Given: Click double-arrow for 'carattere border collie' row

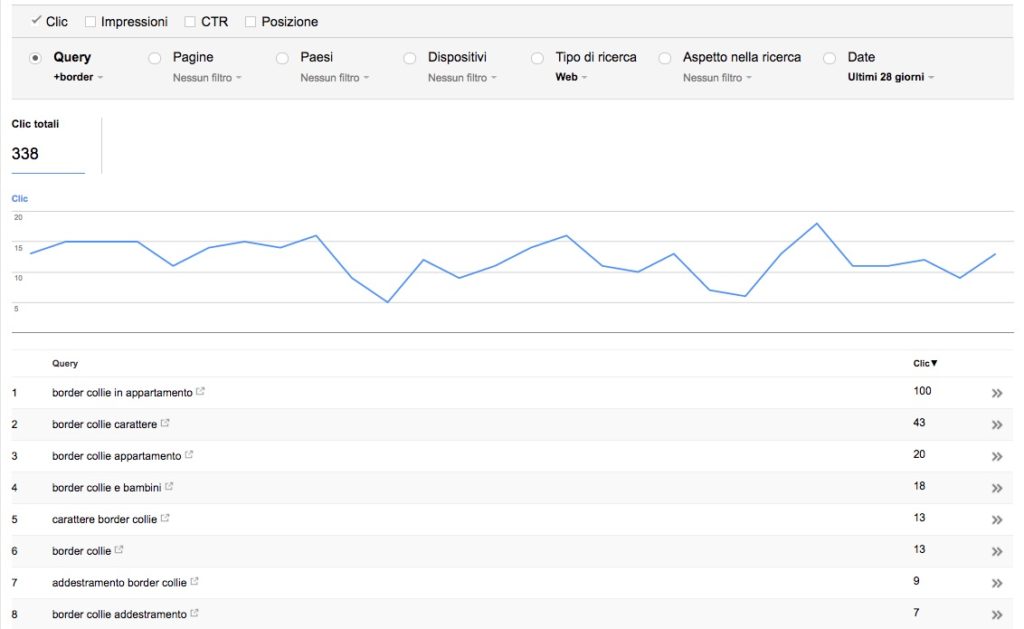Looking at the screenshot, I should (x=997, y=520).
